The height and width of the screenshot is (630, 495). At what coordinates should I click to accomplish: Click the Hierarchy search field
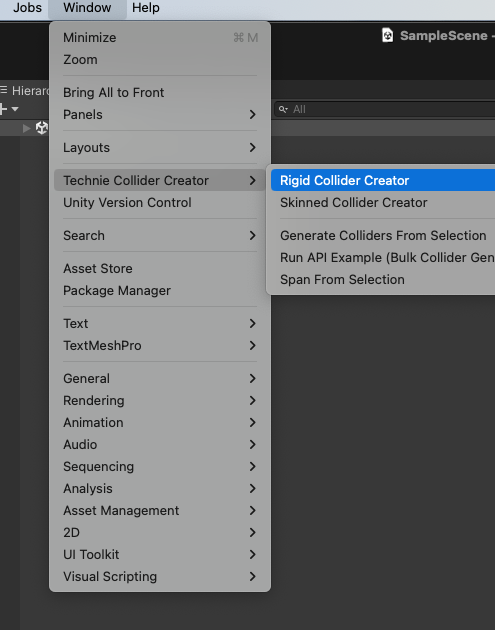click(x=385, y=109)
